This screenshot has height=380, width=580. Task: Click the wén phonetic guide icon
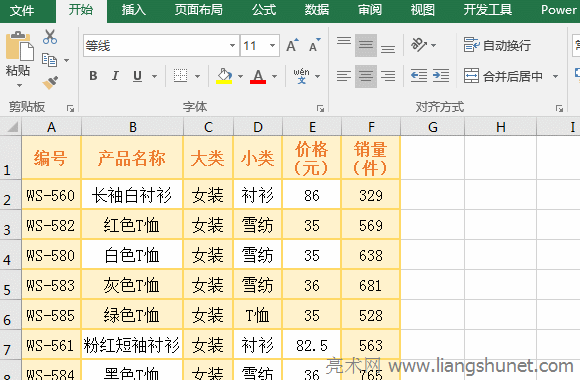point(301,76)
